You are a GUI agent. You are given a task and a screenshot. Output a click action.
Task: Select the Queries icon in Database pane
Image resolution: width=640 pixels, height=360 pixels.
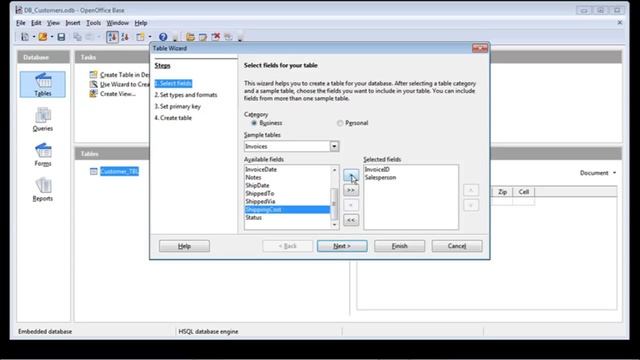coord(42,119)
